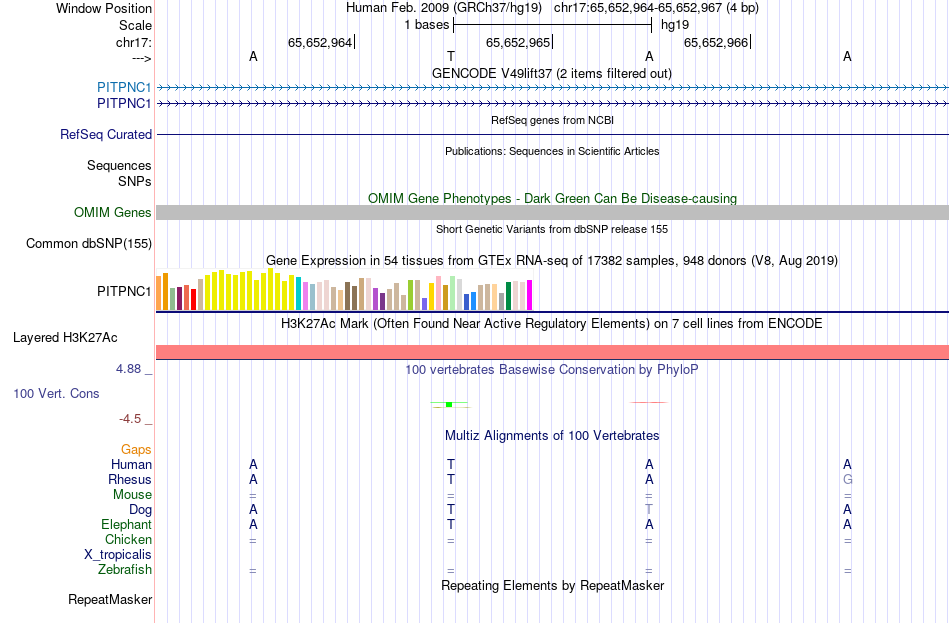Image resolution: width=950 pixels, height=623 pixels.
Task: Click the PITPNC1 label beside the GTEx chart
Action: pyautogui.click(x=124, y=292)
